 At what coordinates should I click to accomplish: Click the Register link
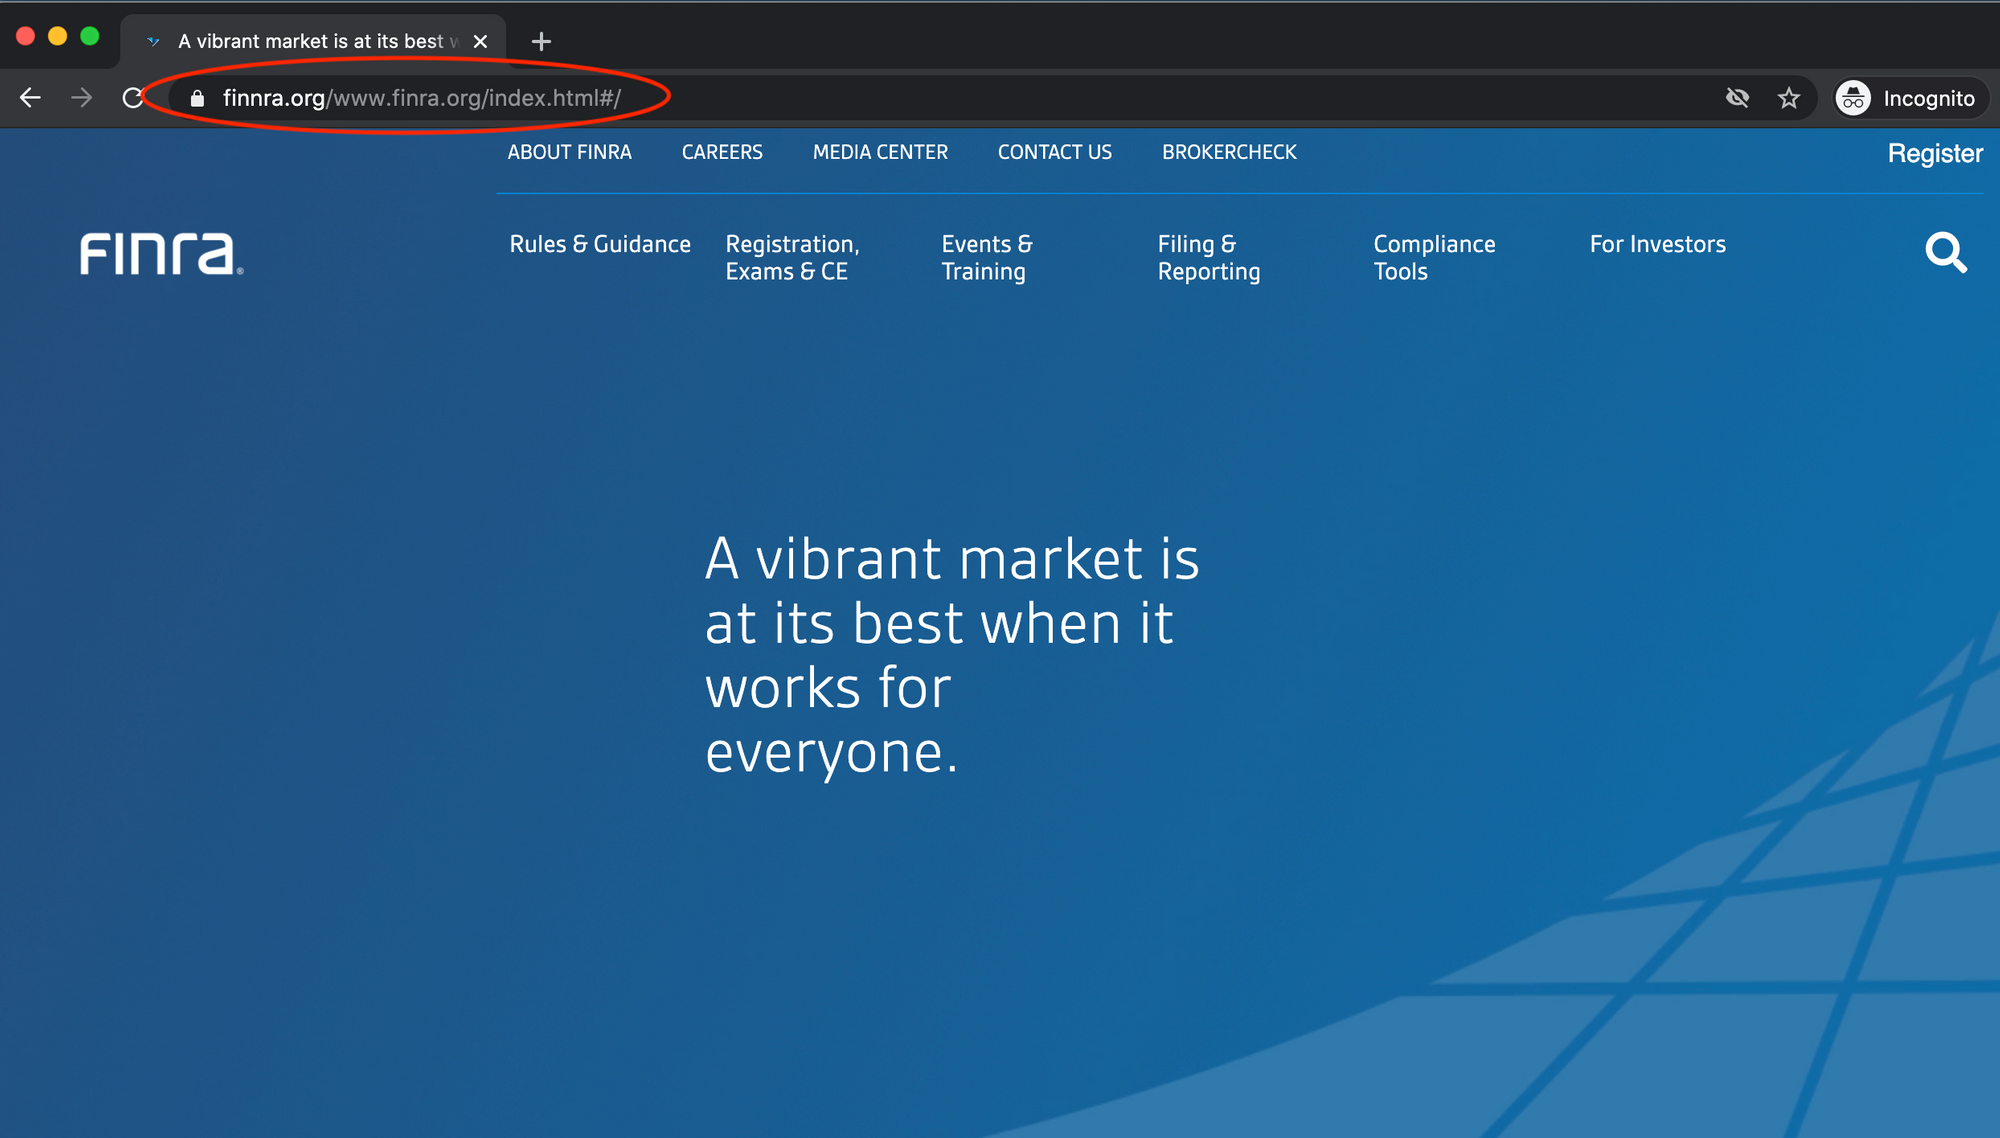click(1935, 153)
